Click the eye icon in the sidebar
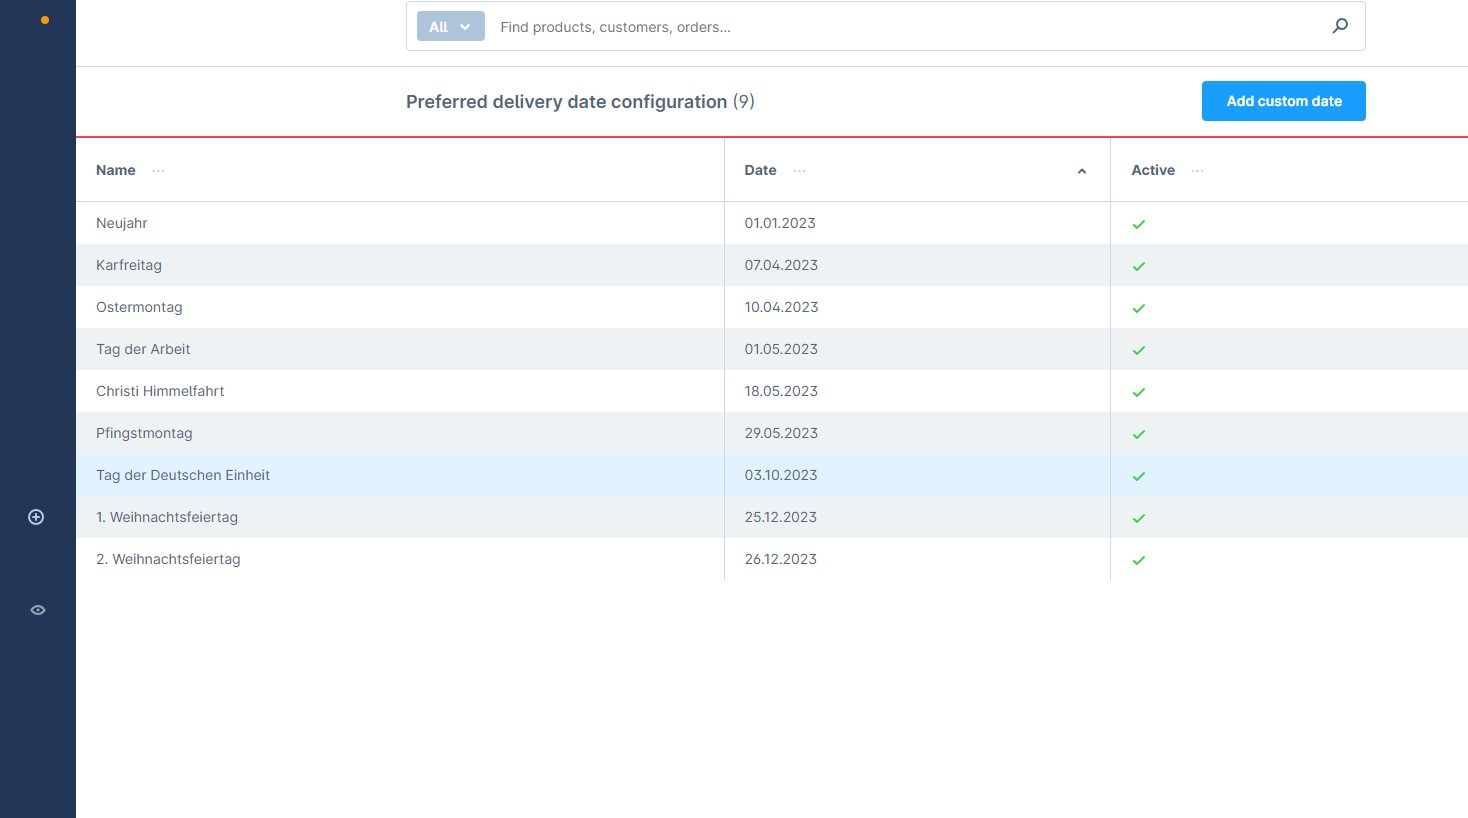 click(x=38, y=610)
